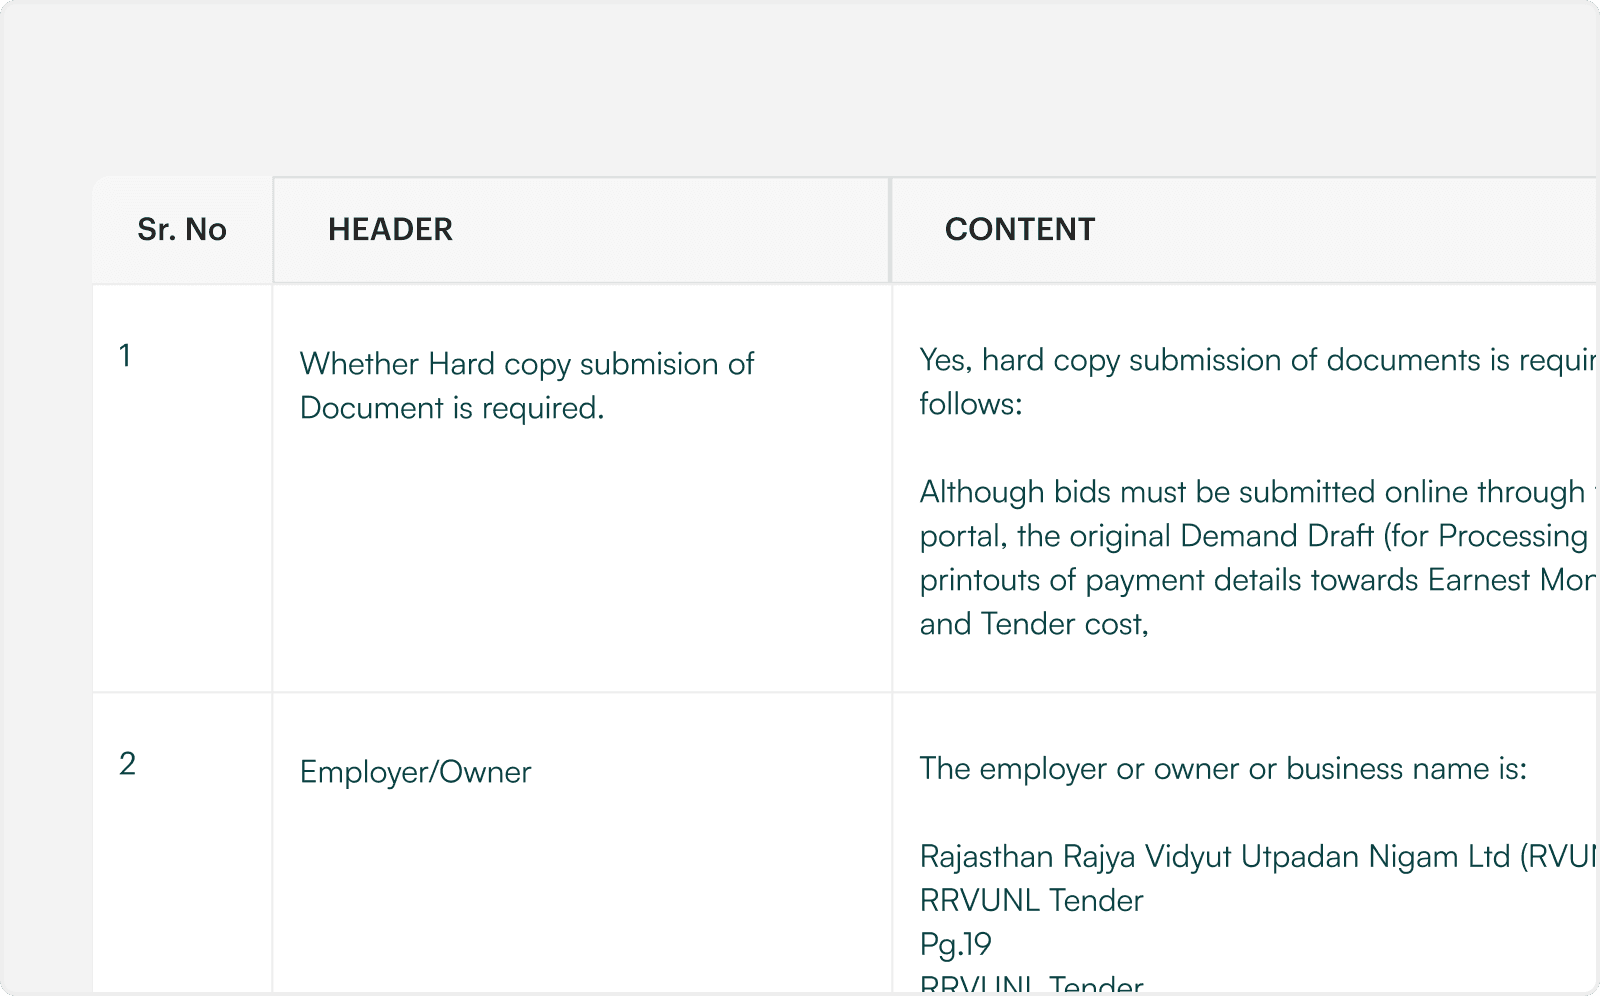Click the HEADER column header
1600x996 pixels.
(390, 229)
